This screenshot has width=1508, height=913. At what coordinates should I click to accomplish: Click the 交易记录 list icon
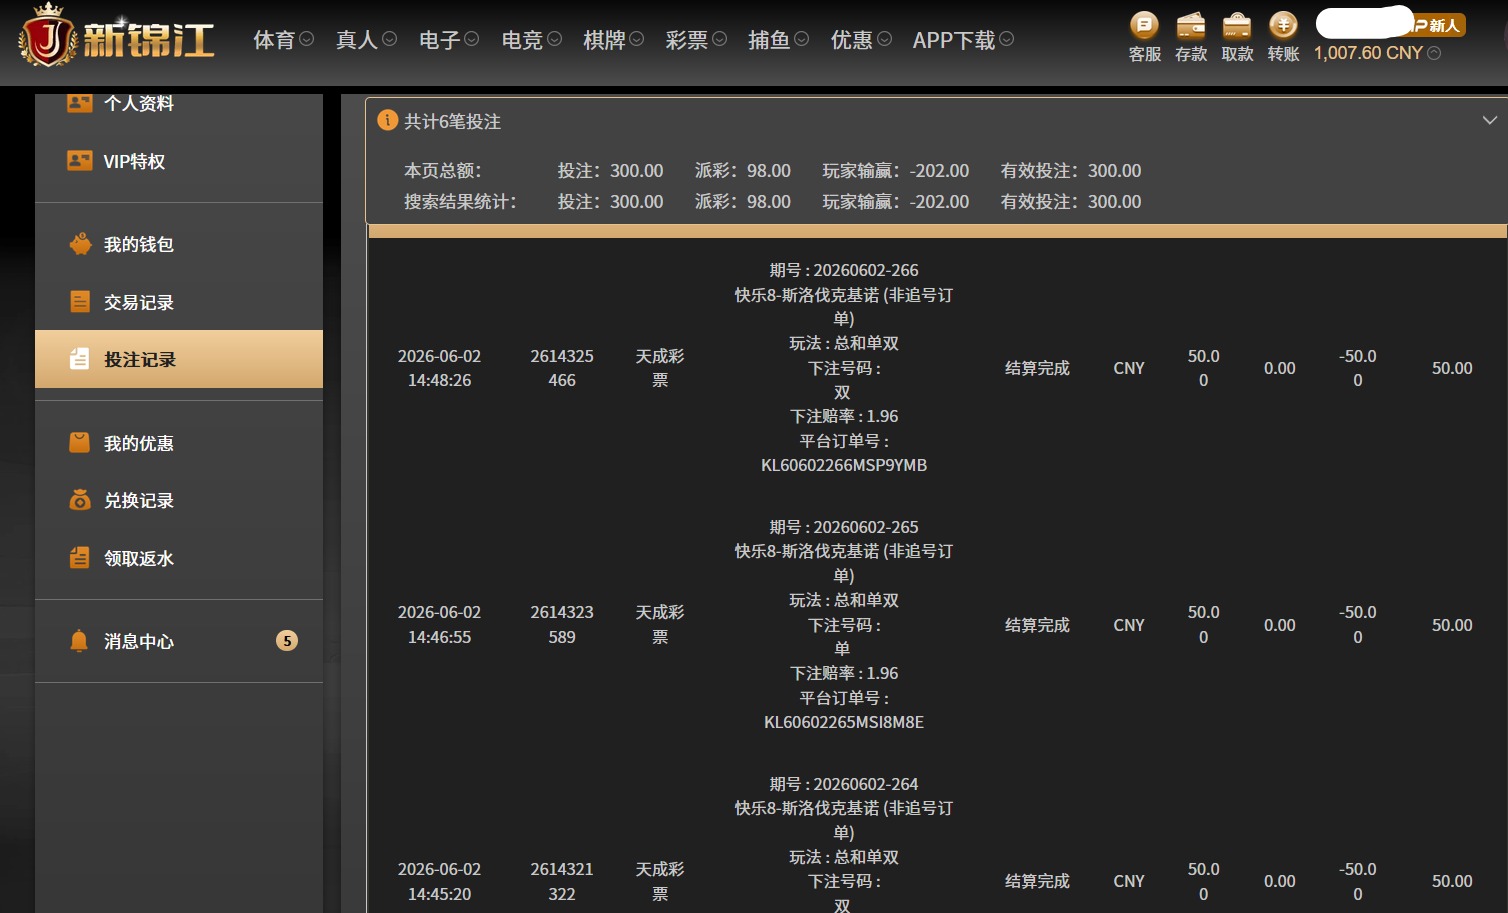[x=79, y=302]
